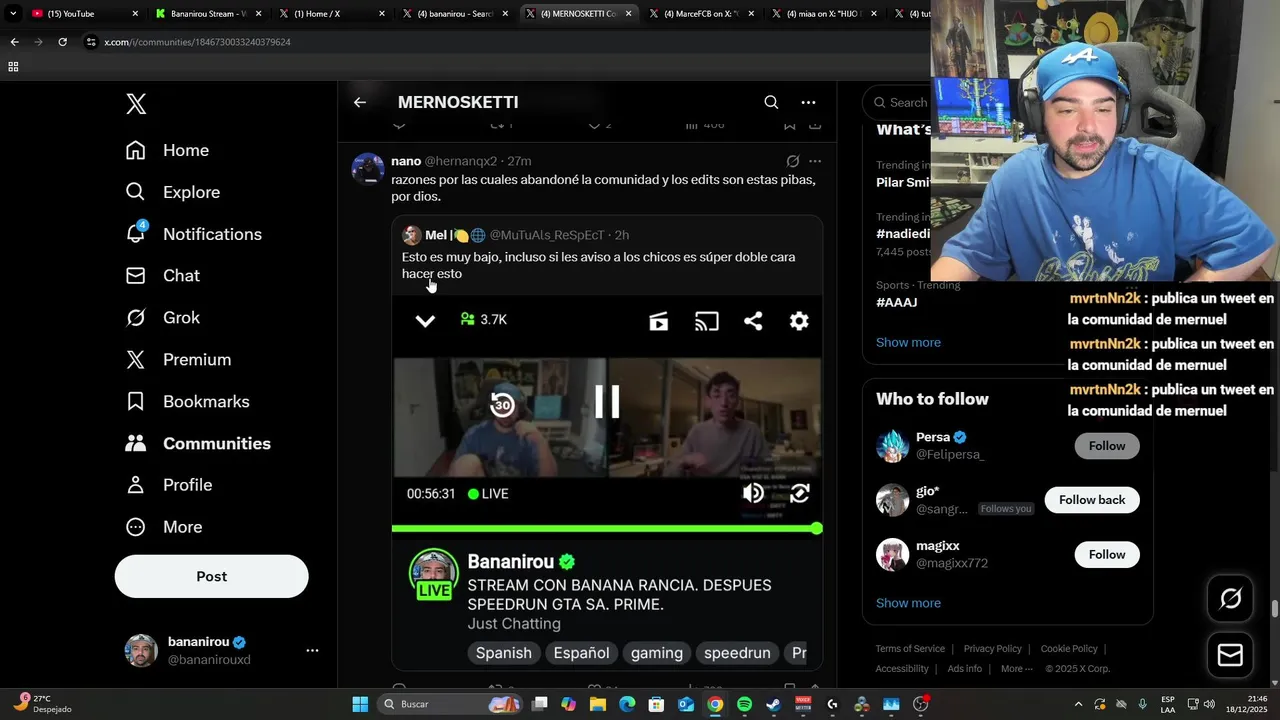Open the X logo home icon
The width and height of the screenshot is (1280, 720).
coord(136,103)
